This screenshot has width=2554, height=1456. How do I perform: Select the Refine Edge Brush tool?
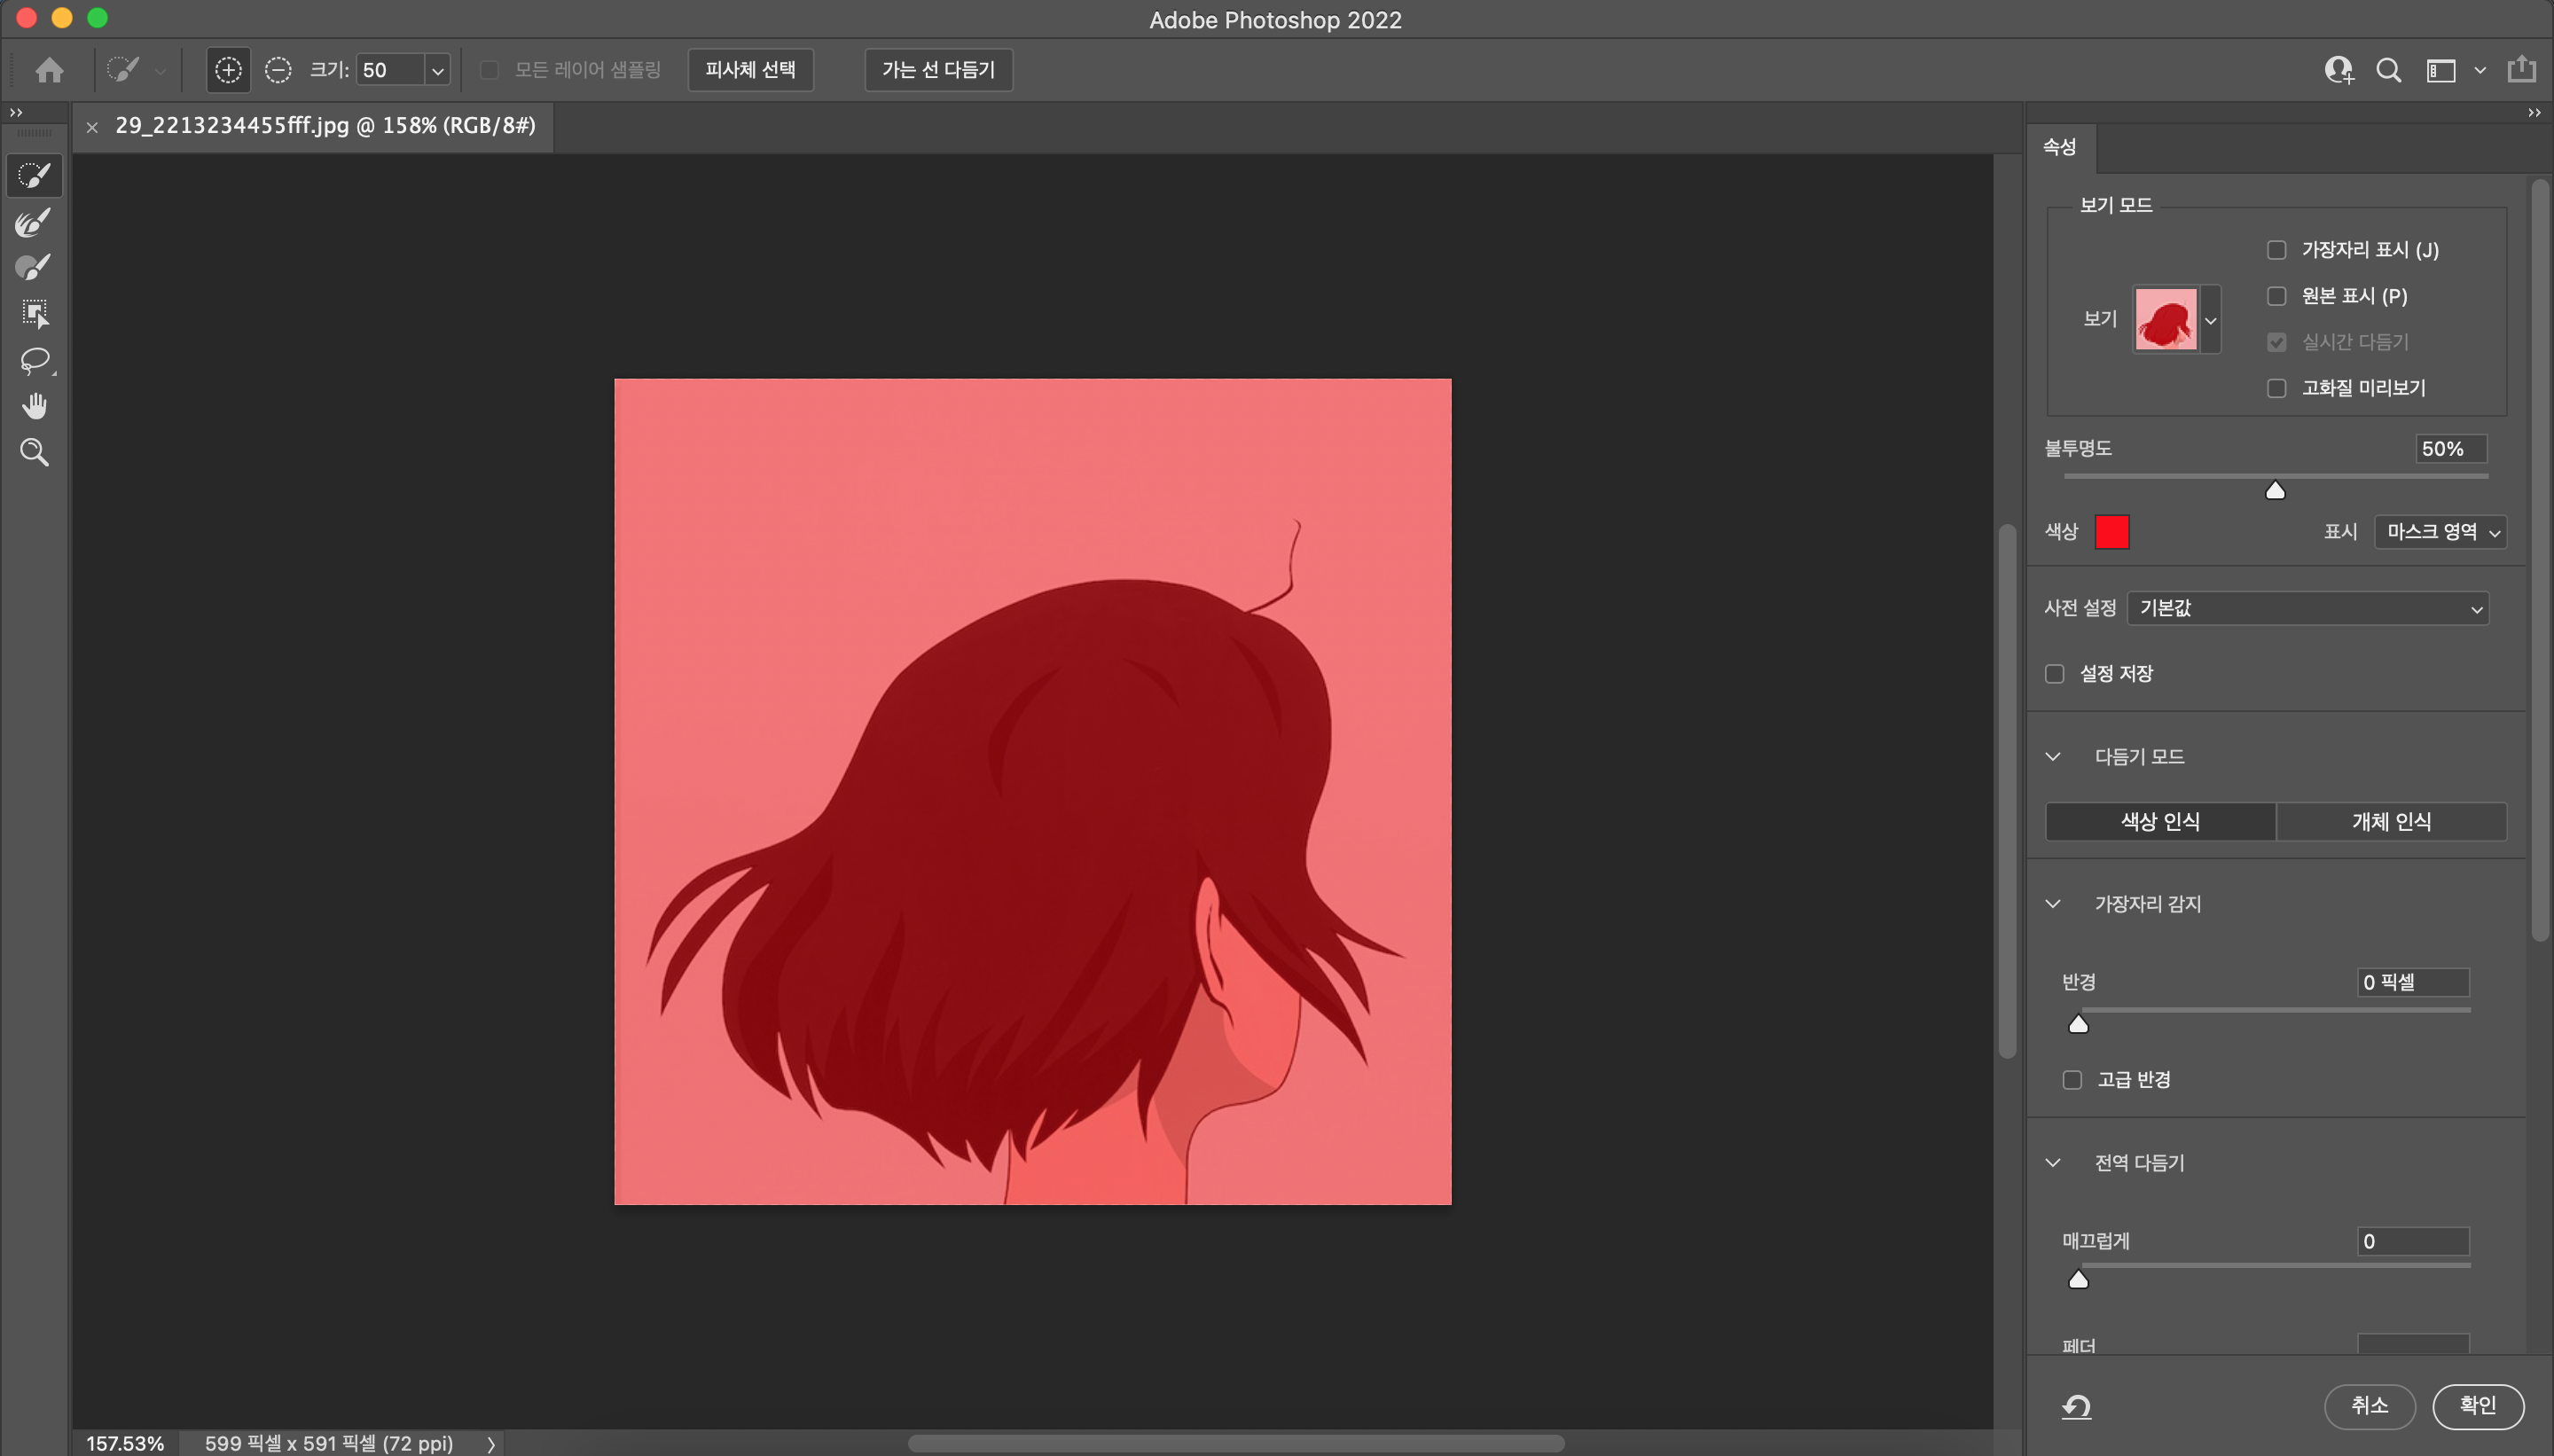pos(34,222)
